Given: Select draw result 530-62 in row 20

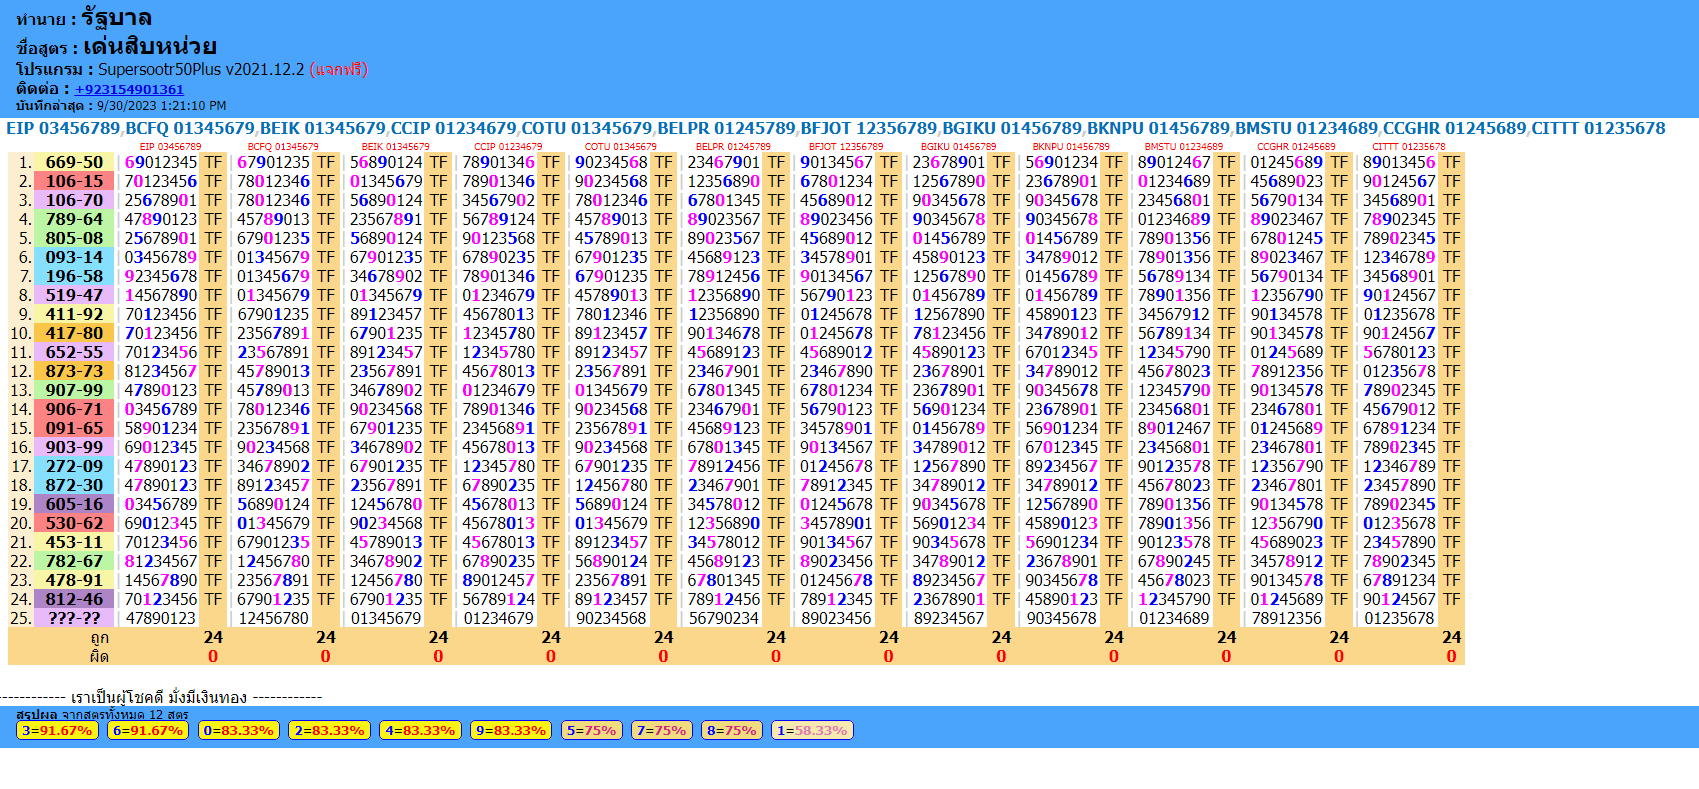Looking at the screenshot, I should point(74,523).
